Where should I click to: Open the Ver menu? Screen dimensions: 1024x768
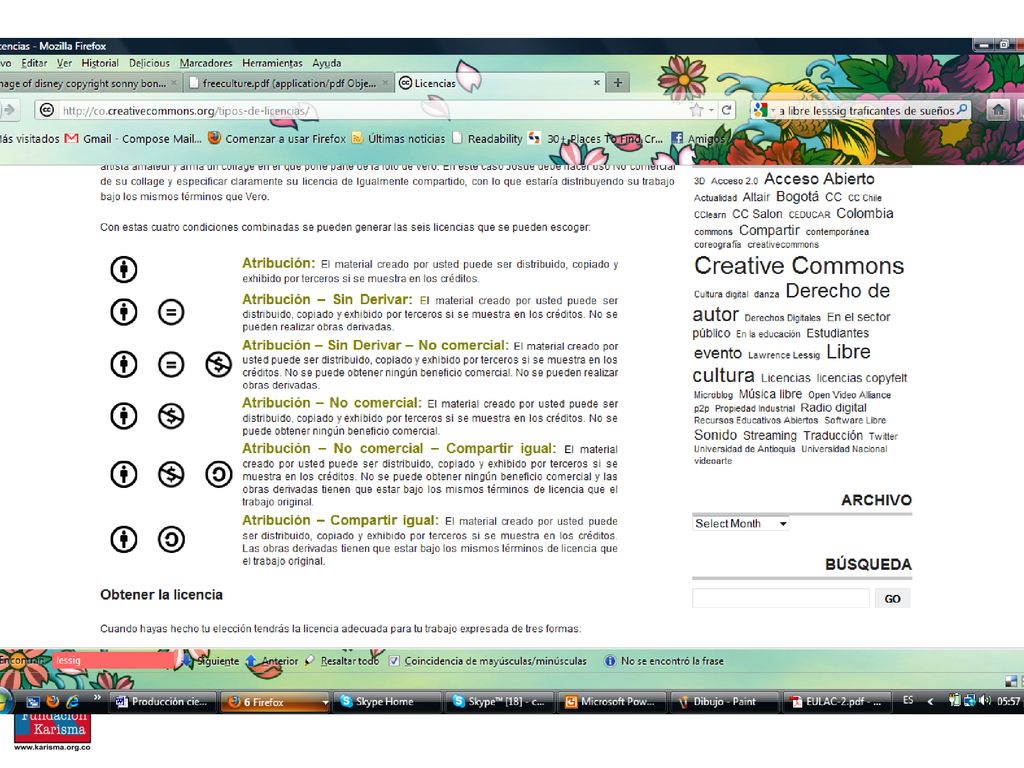[x=64, y=63]
